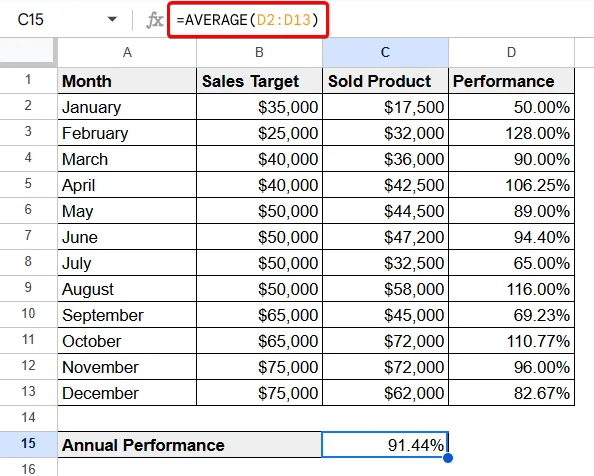Click March's $36,000 sold product
This screenshot has height=476, width=594.
click(x=385, y=159)
